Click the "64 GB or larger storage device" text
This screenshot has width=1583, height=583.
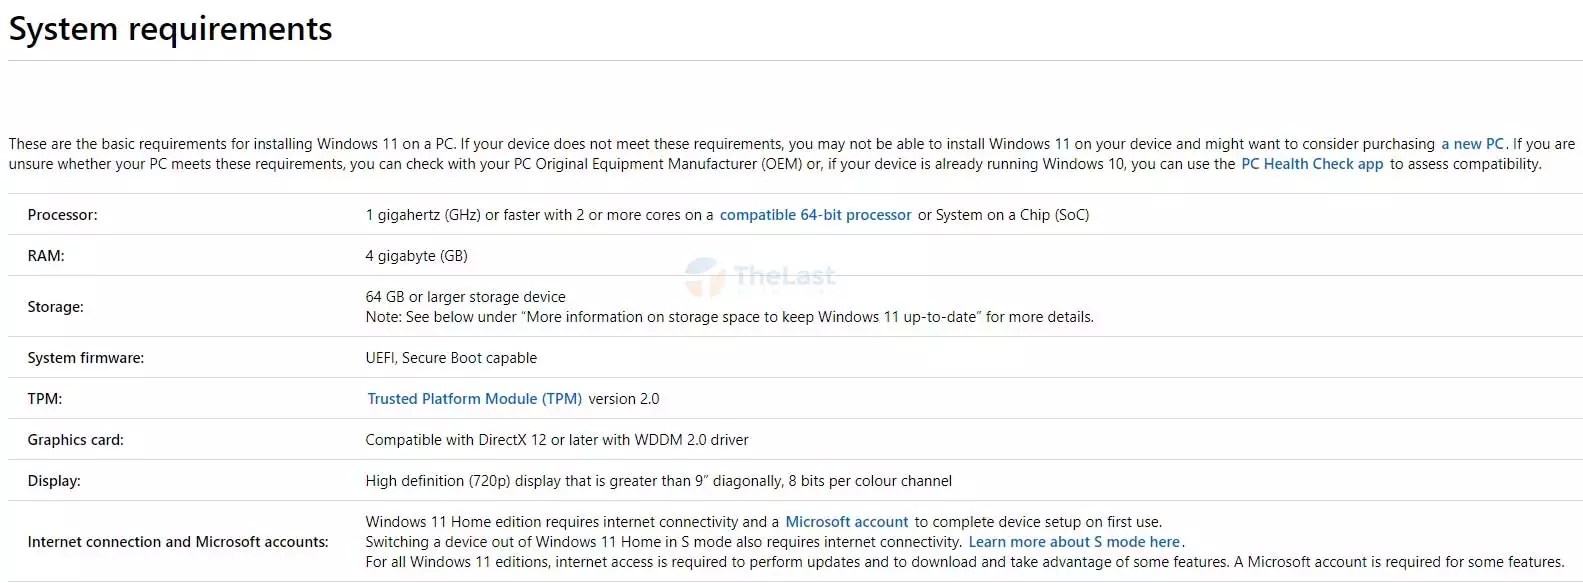click(465, 297)
